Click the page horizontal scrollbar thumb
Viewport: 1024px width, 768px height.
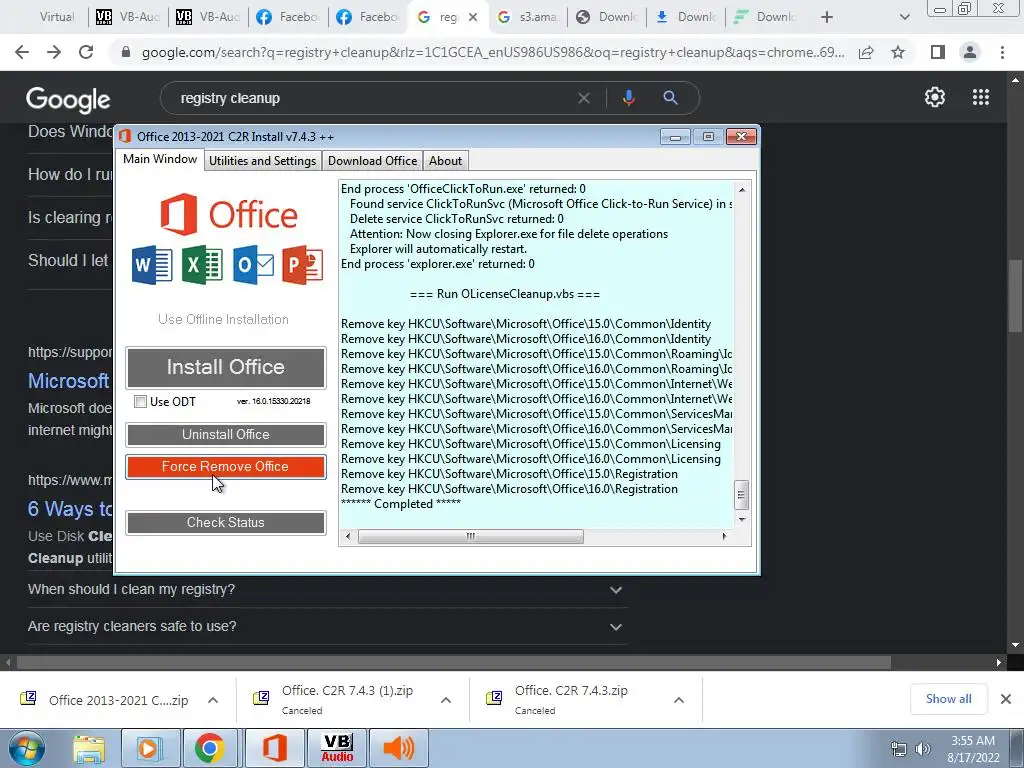(x=454, y=662)
